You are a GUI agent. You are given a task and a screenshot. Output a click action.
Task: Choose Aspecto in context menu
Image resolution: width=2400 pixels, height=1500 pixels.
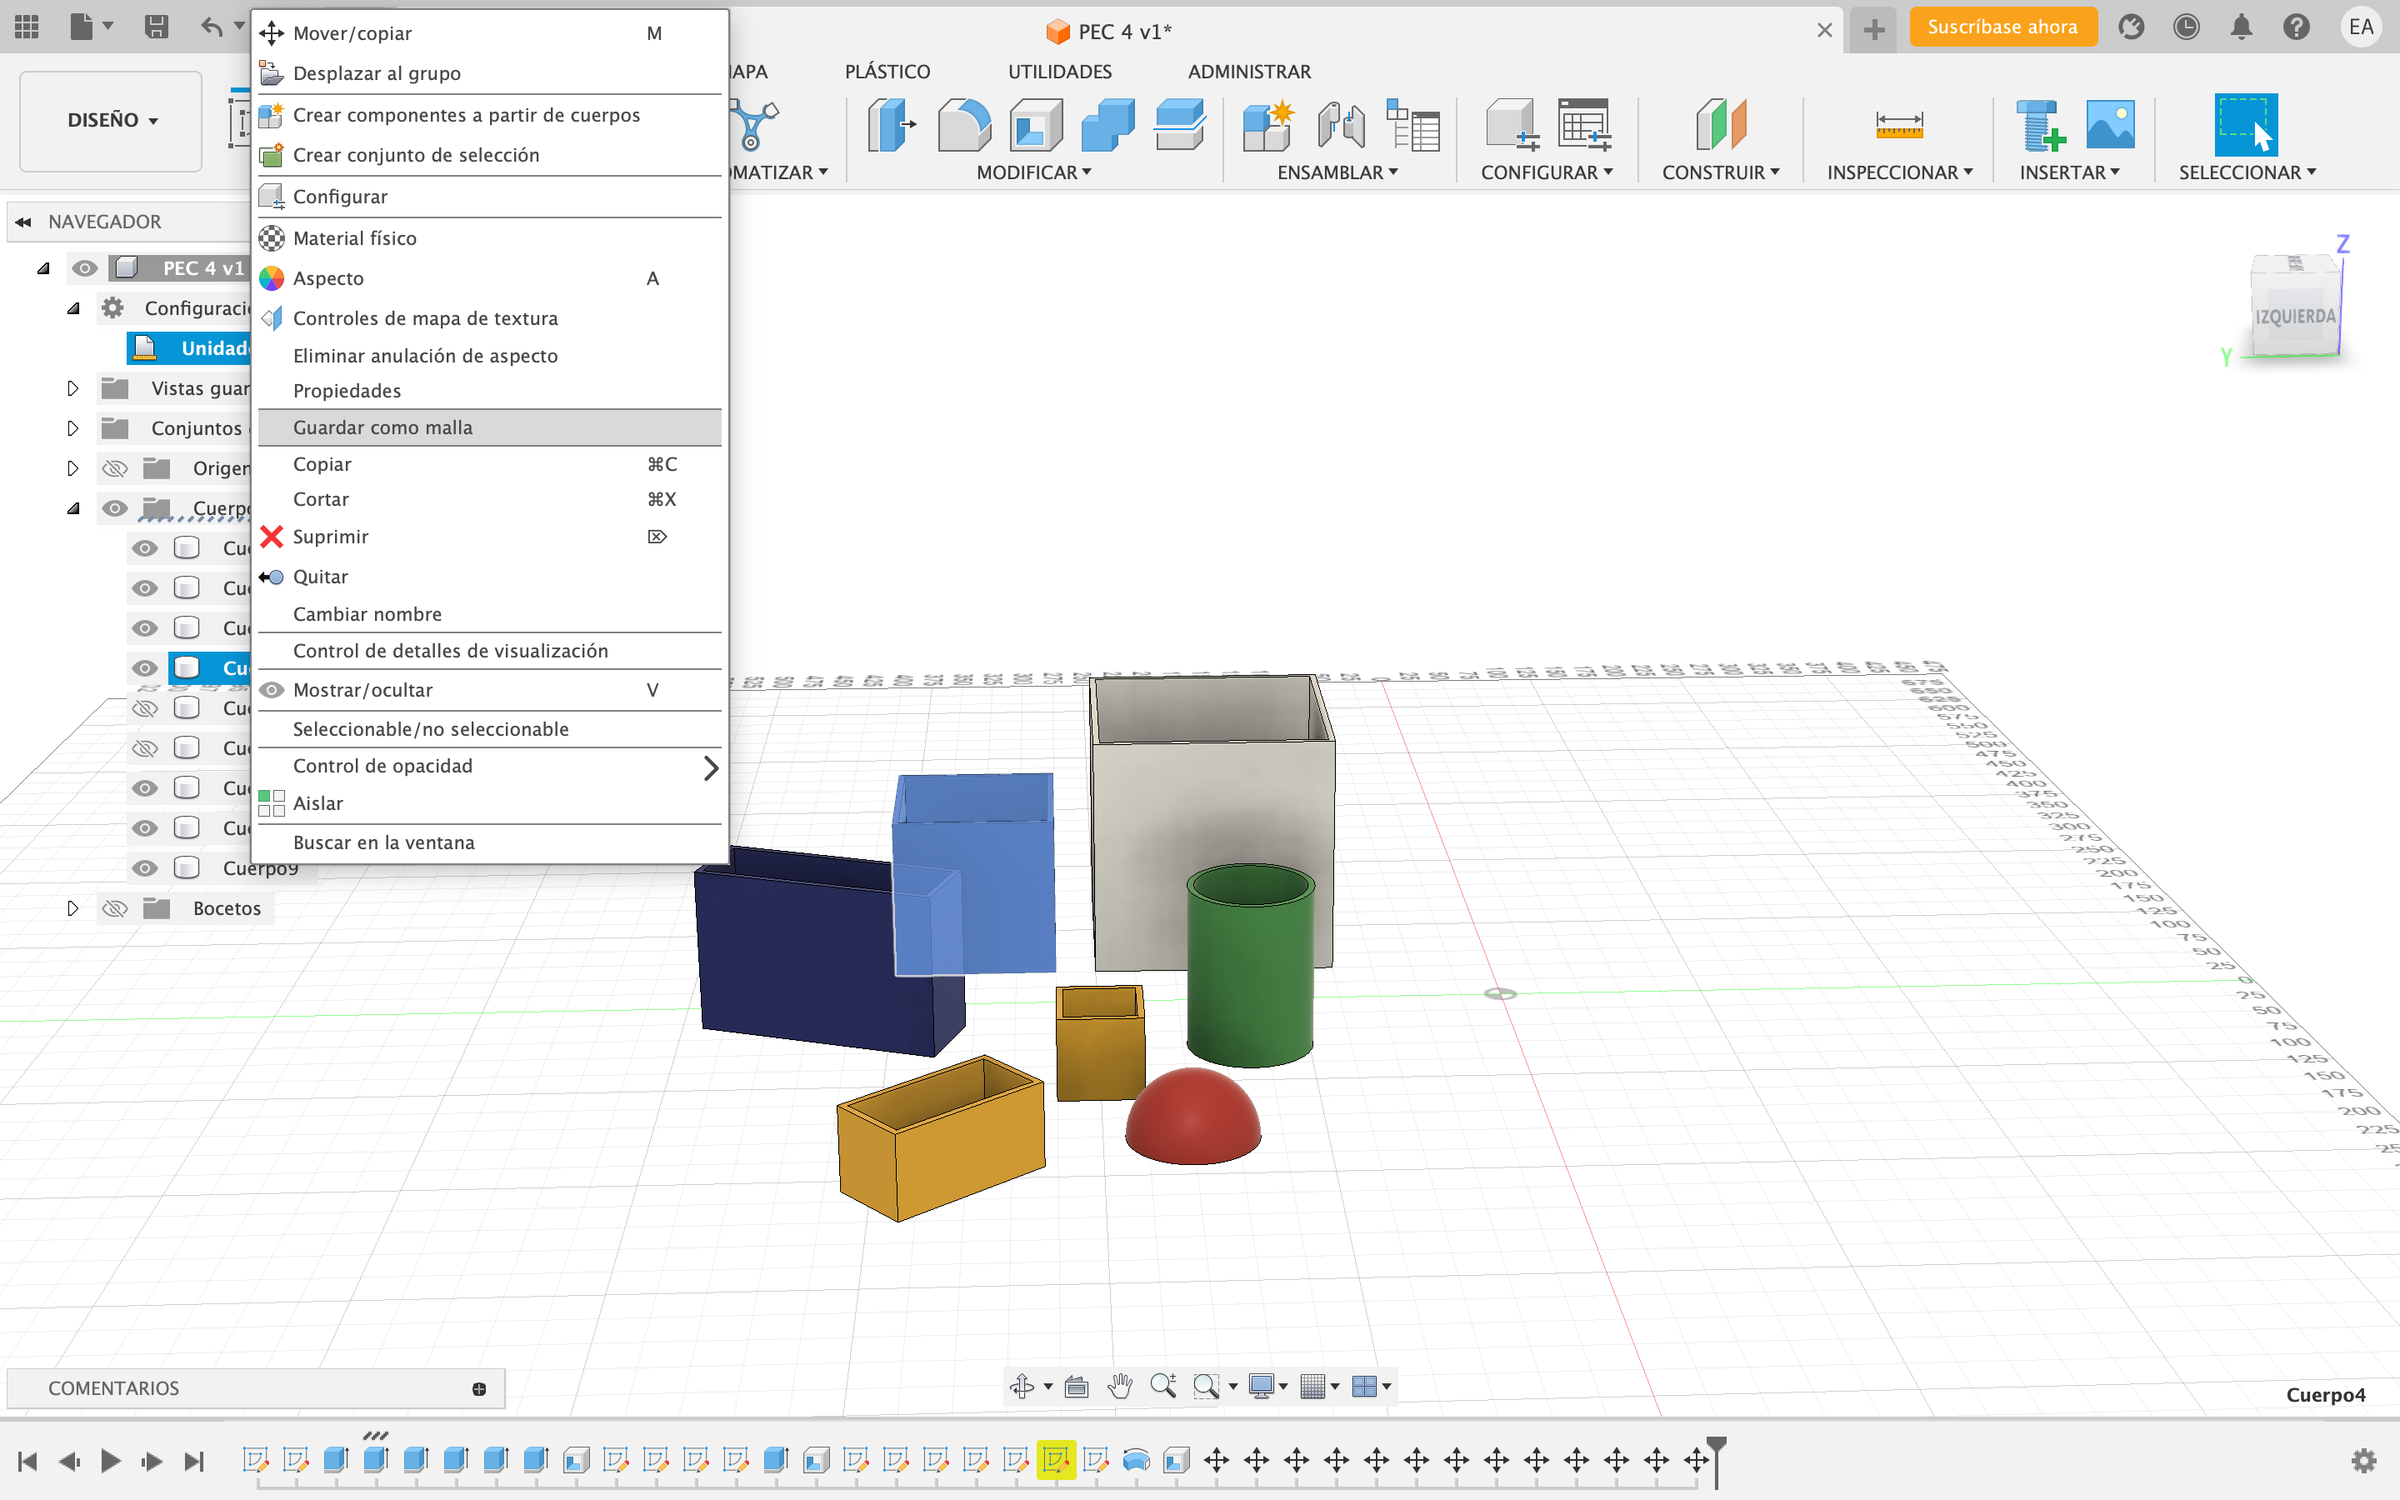(x=489, y=278)
